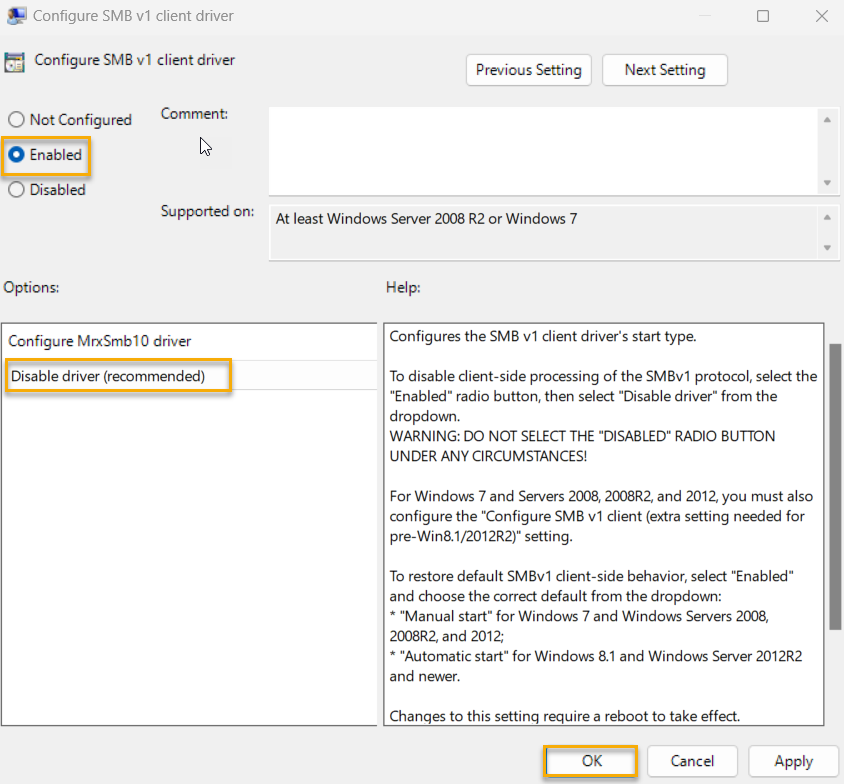Confirm changes with the OK button

[x=589, y=761]
